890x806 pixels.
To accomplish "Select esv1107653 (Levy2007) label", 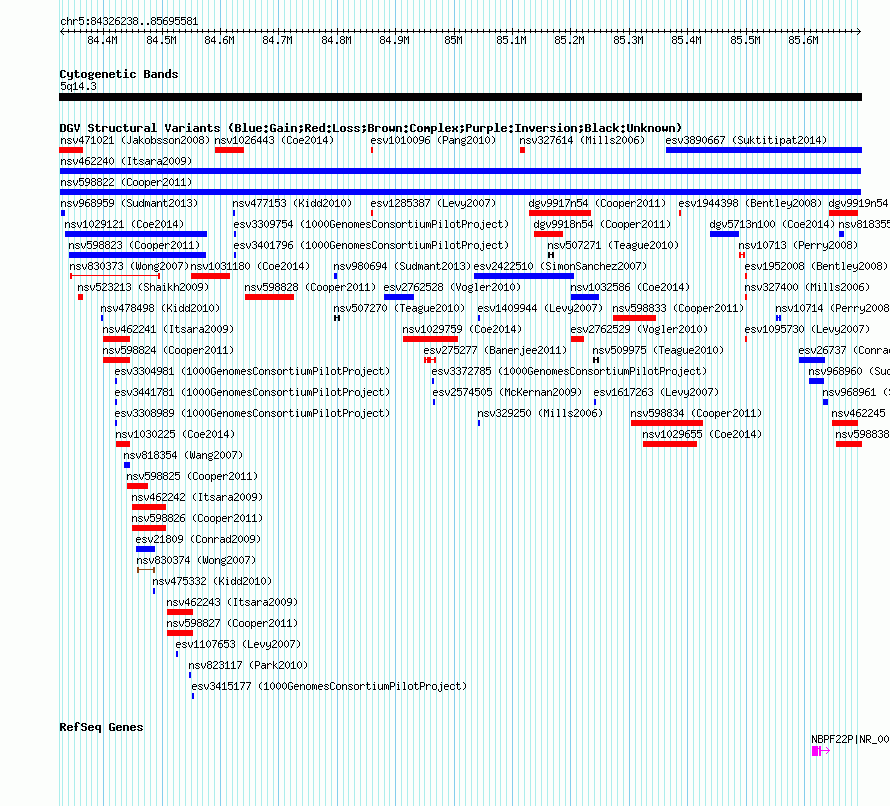I will coord(238,644).
